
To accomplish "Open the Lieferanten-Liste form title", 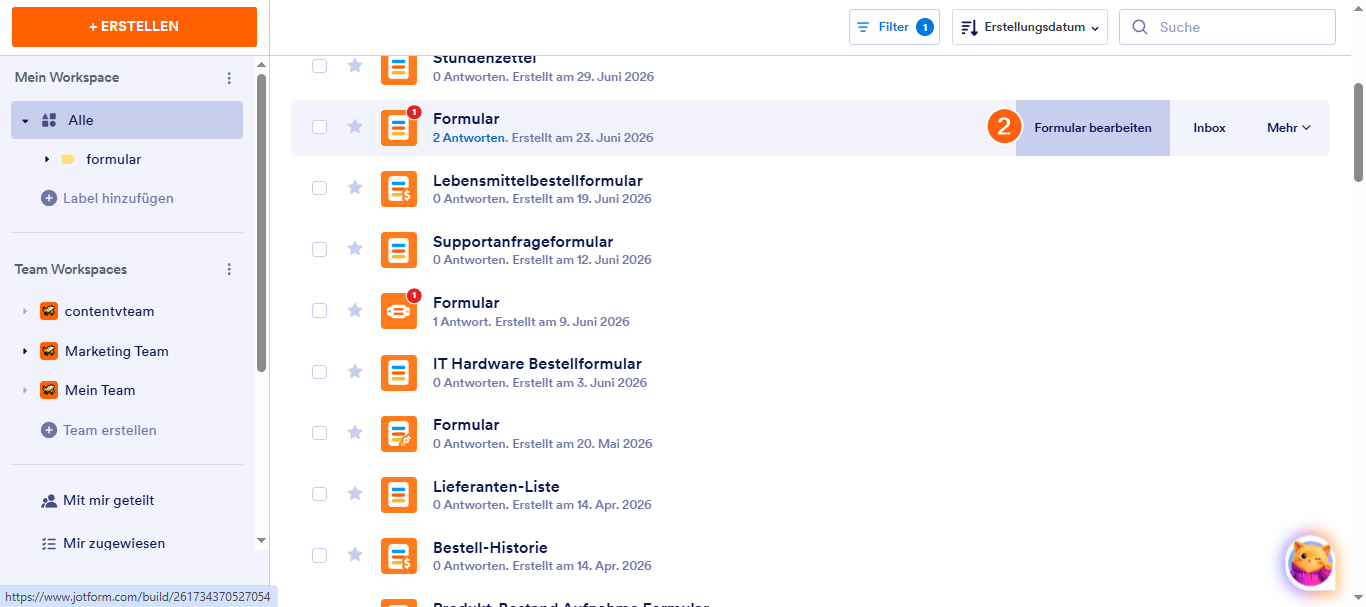I will coord(496,486).
